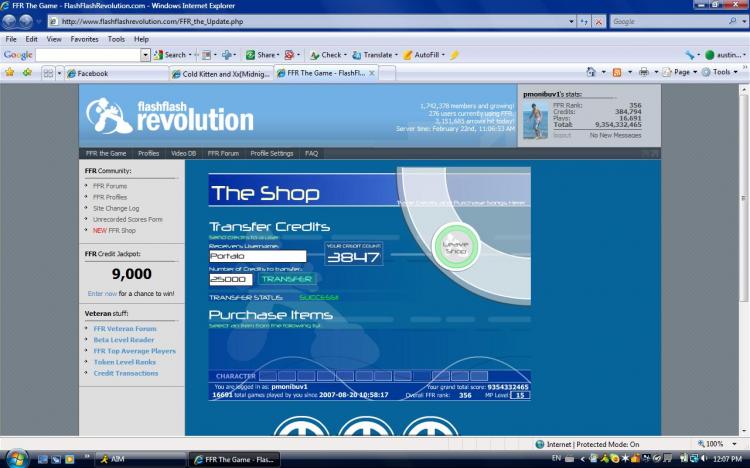Image resolution: width=750 pixels, height=468 pixels.
Task: Click the Number of Credits to transfer field
Action: [231, 279]
